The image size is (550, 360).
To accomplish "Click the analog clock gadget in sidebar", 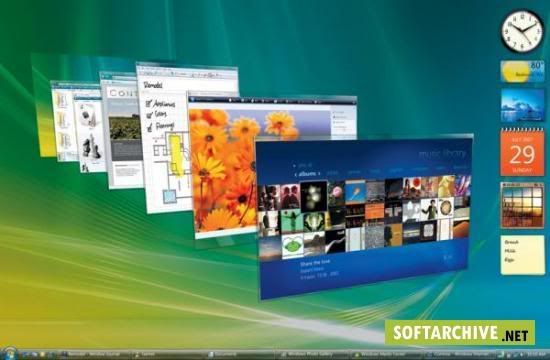I will click(x=522, y=31).
